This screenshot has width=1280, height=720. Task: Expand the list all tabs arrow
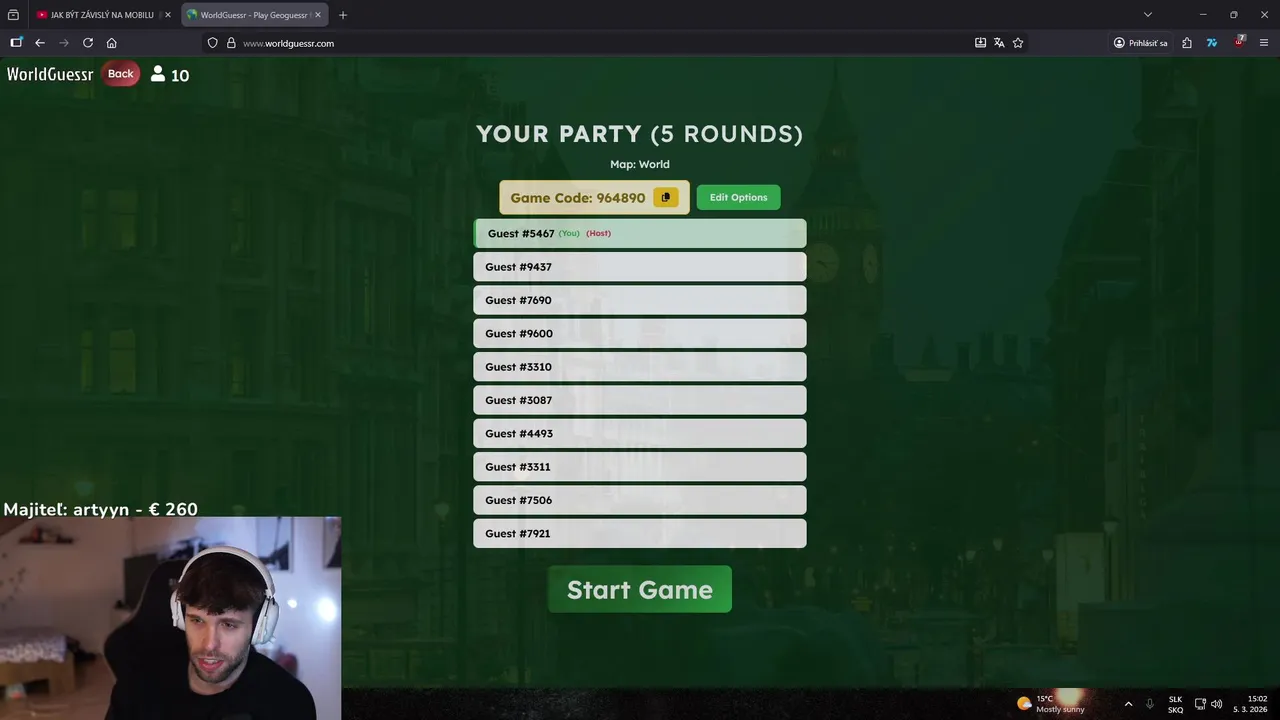(x=1148, y=15)
